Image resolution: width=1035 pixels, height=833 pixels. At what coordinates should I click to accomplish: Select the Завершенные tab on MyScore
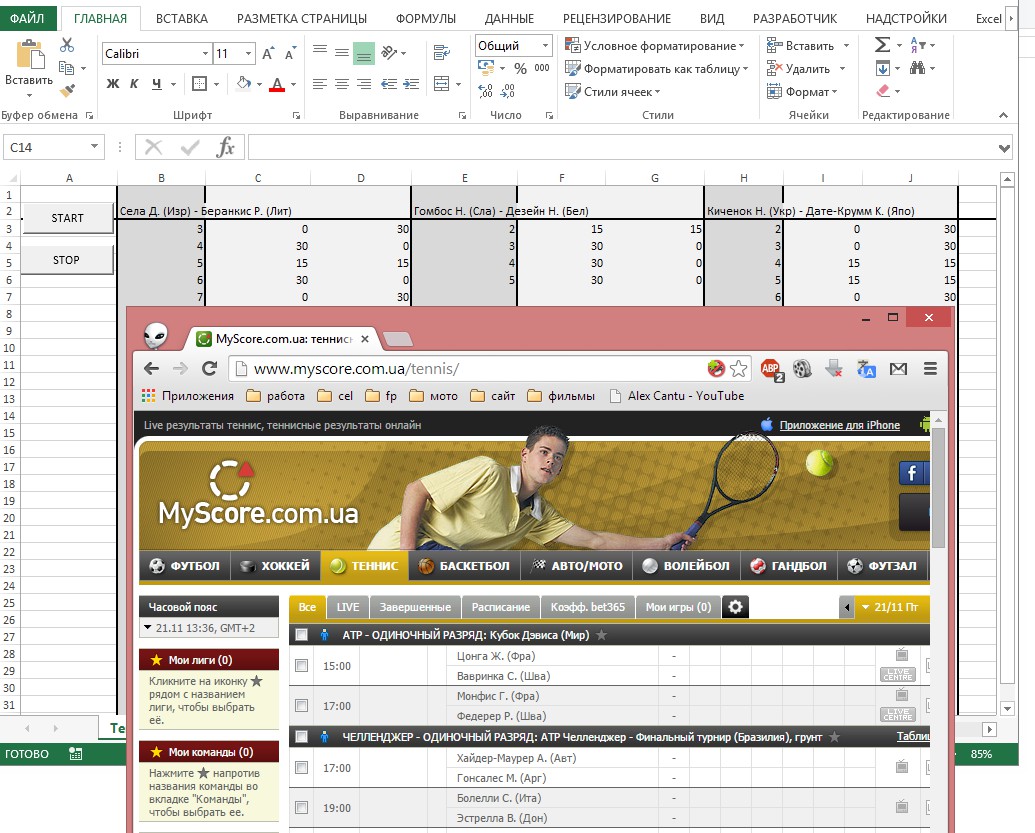coord(415,607)
